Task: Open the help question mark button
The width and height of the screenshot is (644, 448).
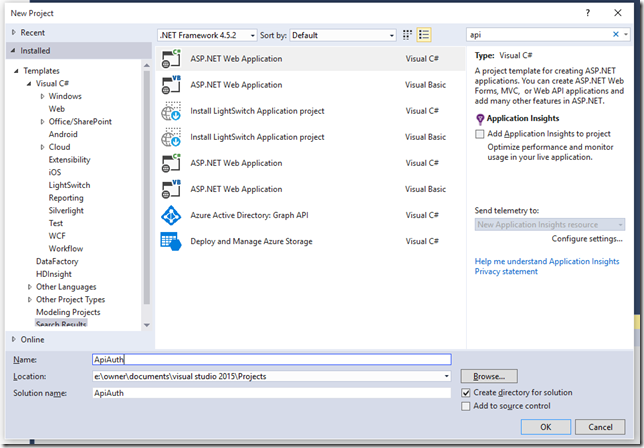Action: pyautogui.click(x=588, y=13)
